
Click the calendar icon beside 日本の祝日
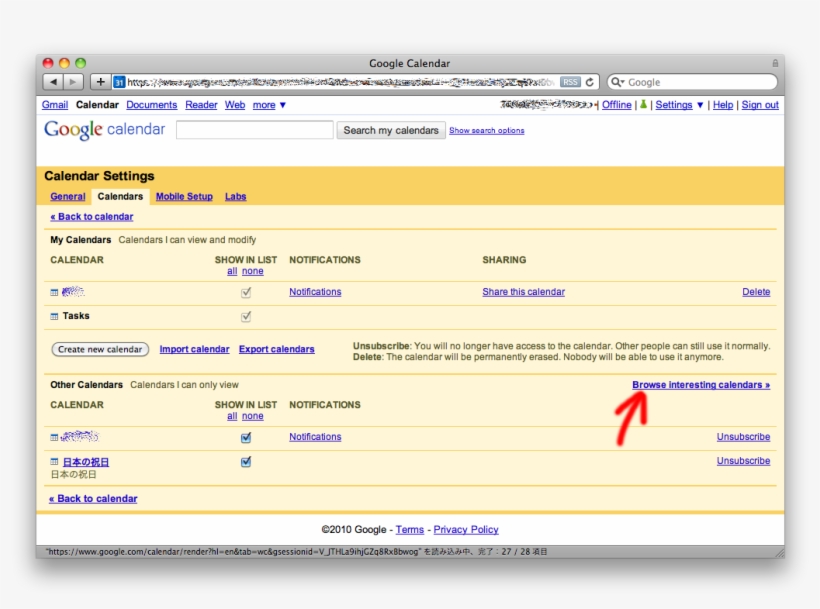(54, 462)
